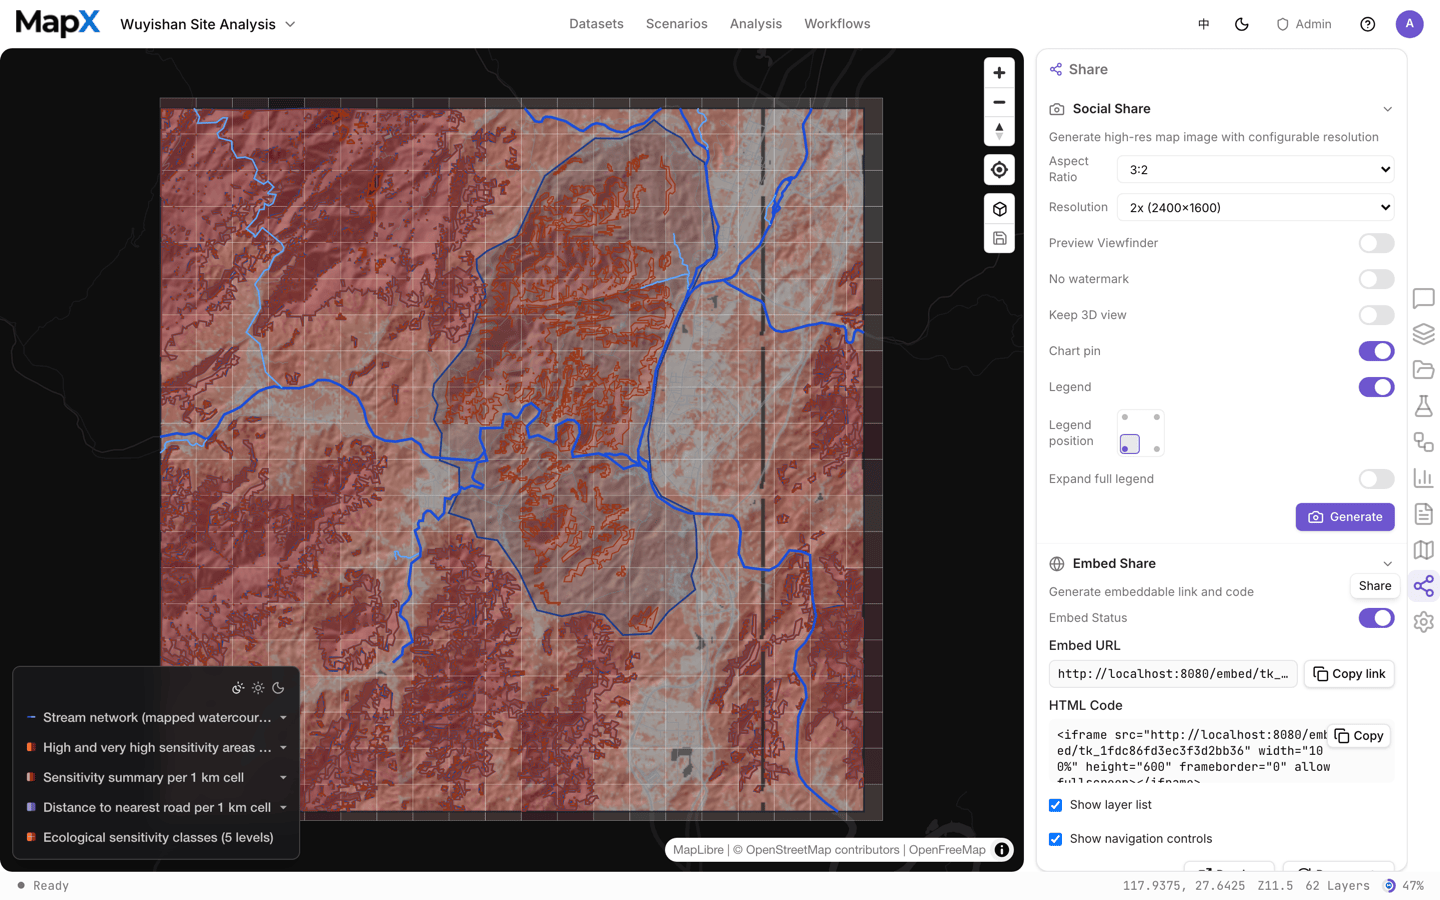Open the help question mark icon

[x=1367, y=24]
